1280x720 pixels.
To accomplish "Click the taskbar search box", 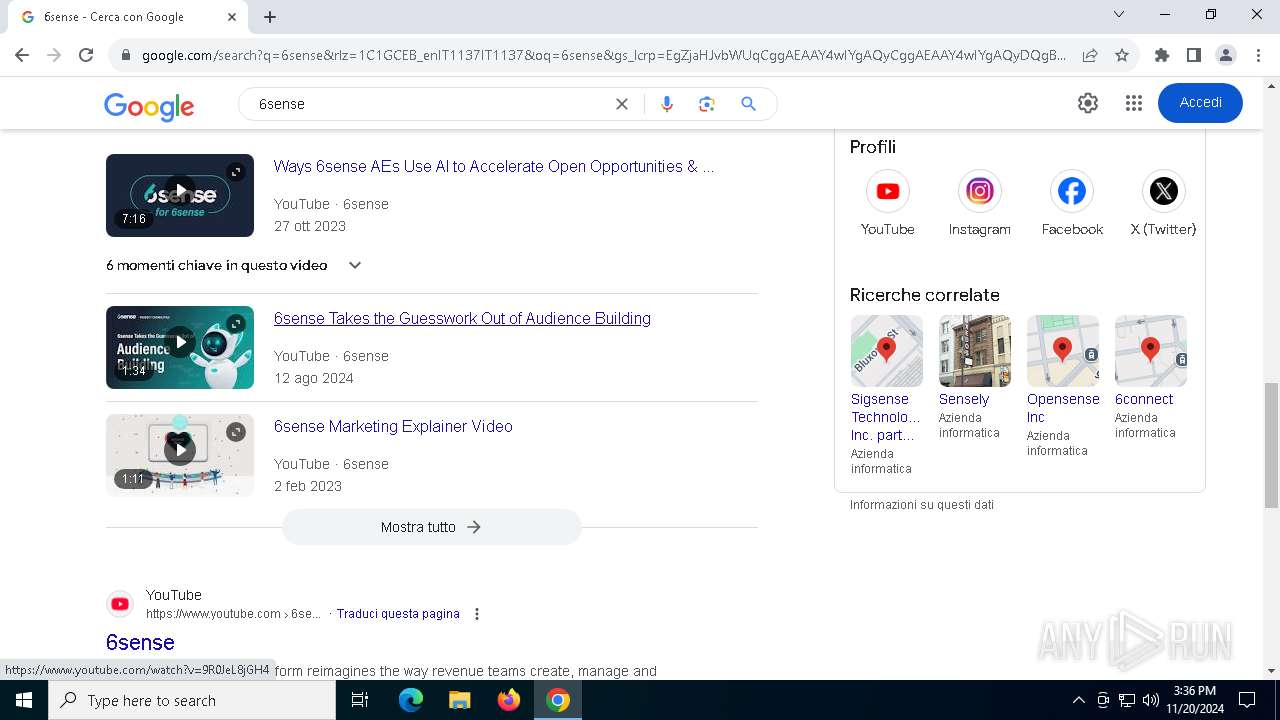I will [x=192, y=700].
